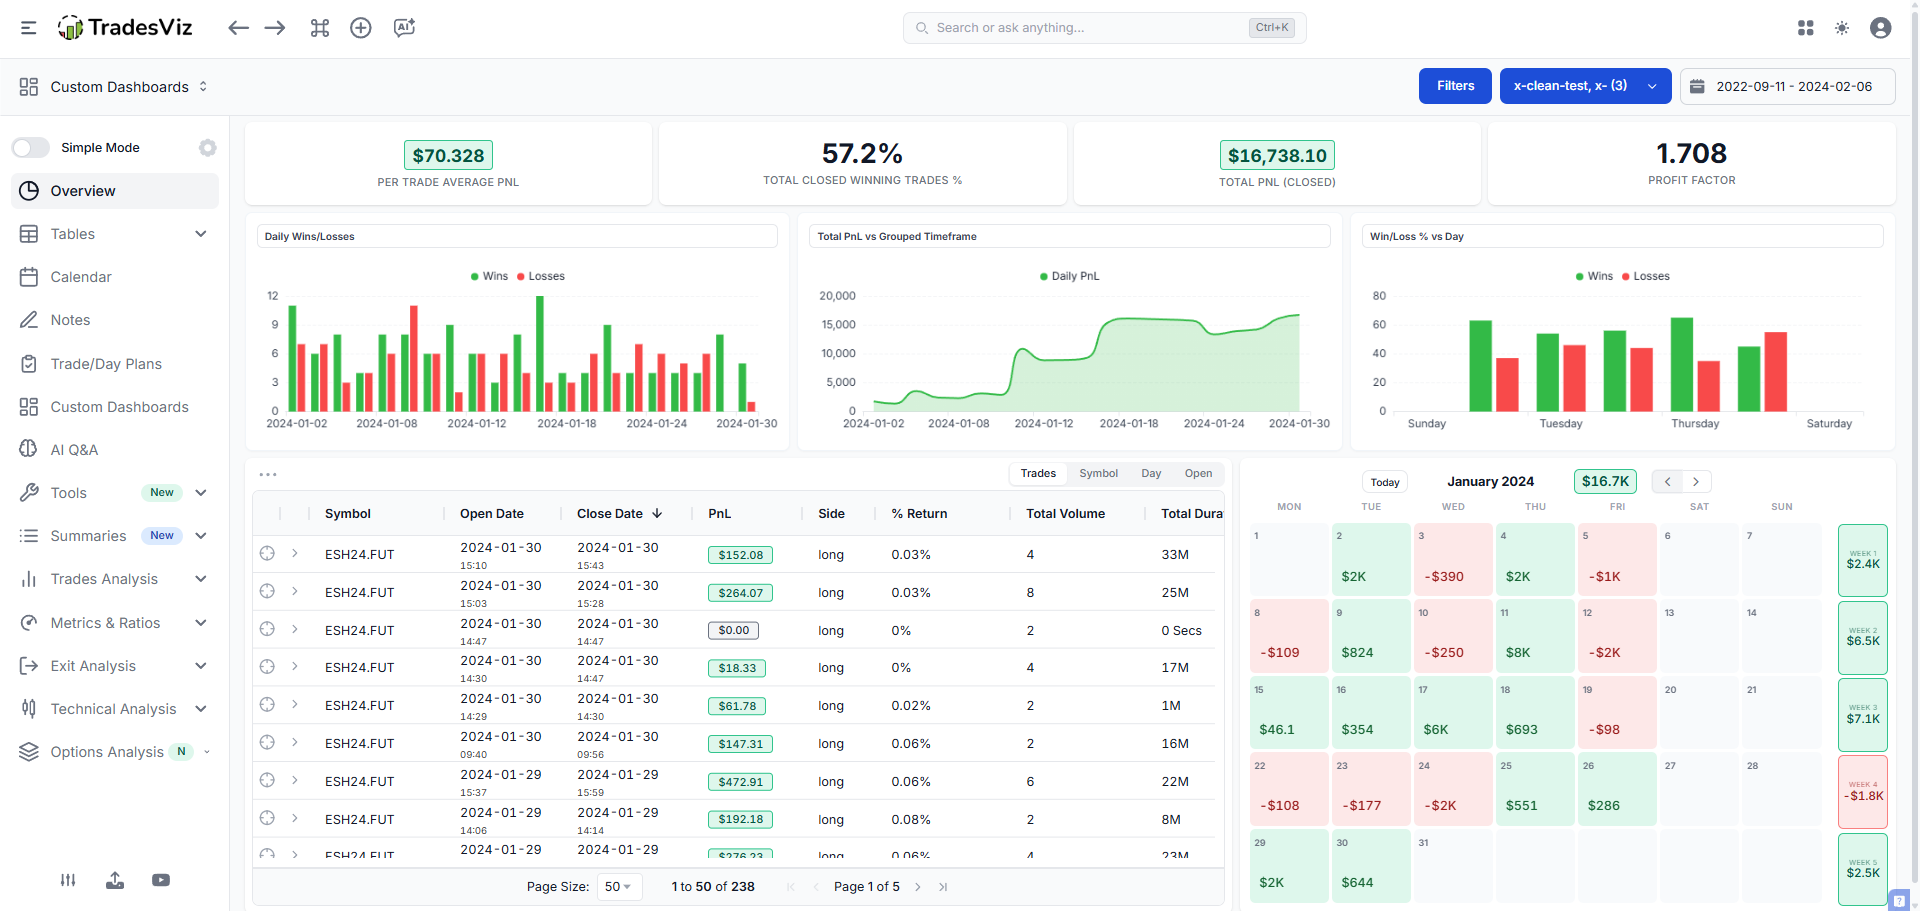Toggle the light/dark theme sun icon
The height and width of the screenshot is (911, 1920).
coord(1842,28)
